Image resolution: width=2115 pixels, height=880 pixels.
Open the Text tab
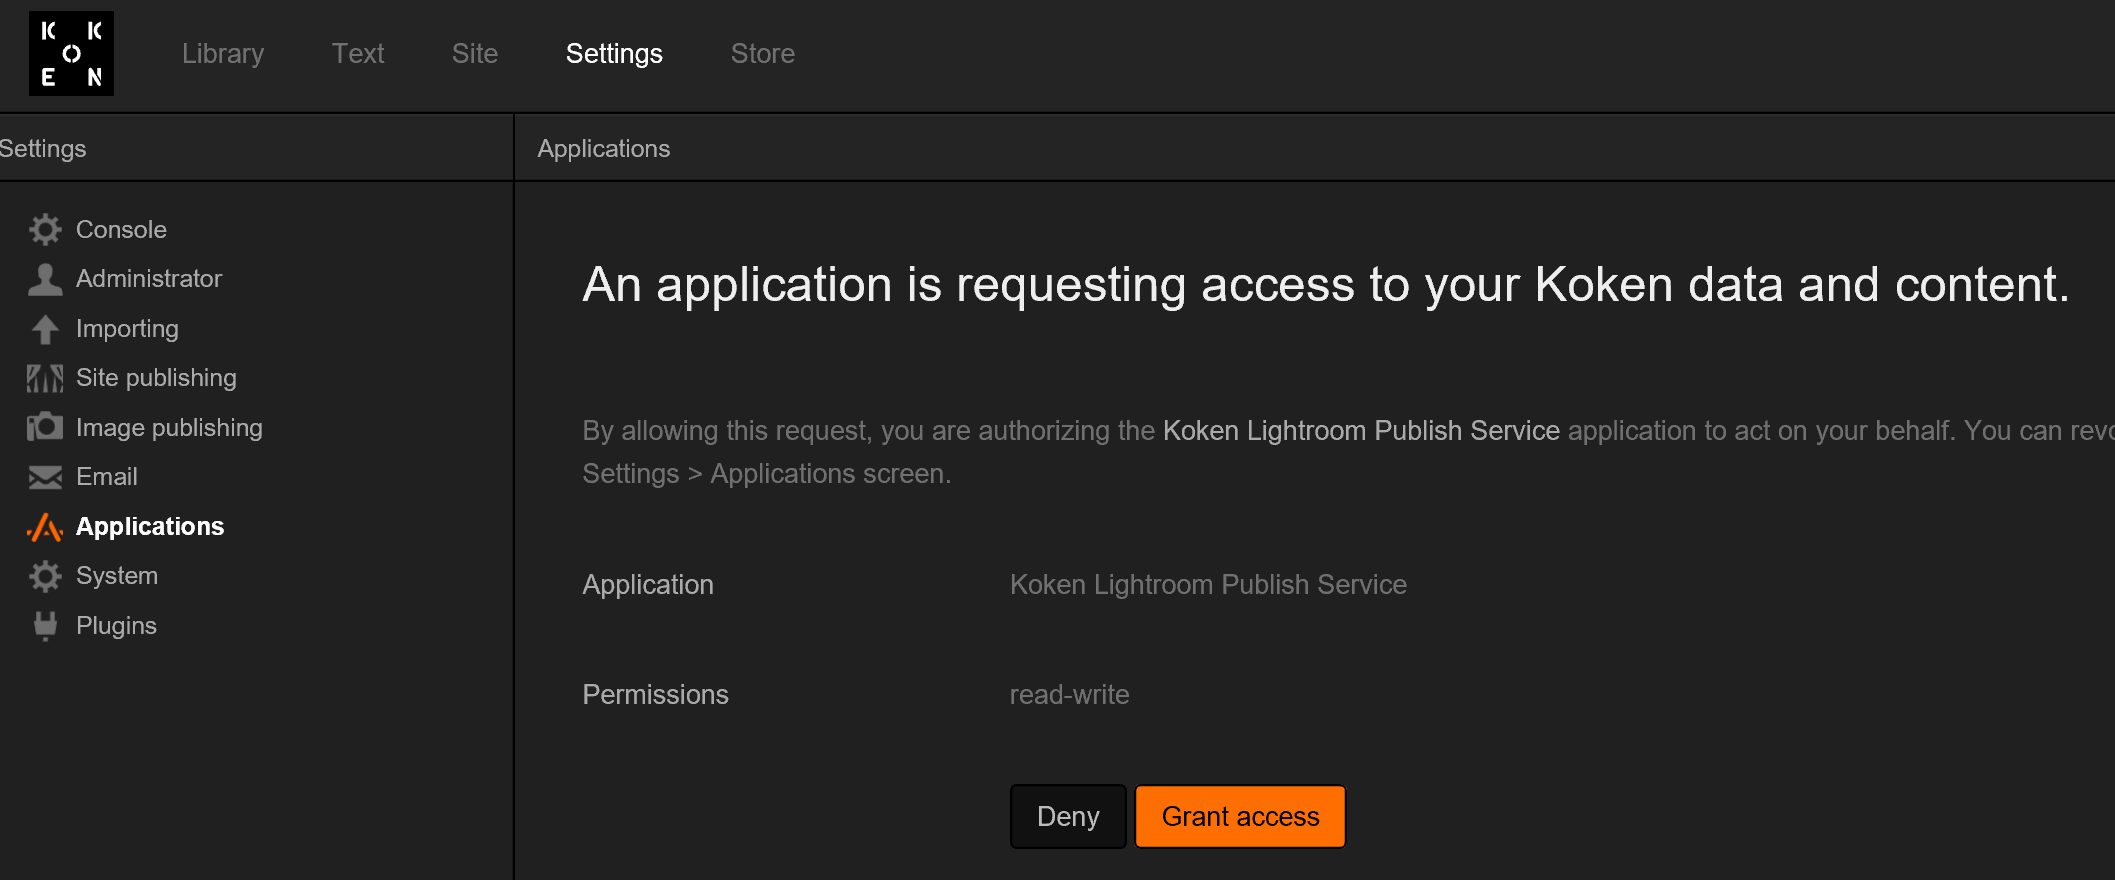pos(358,54)
